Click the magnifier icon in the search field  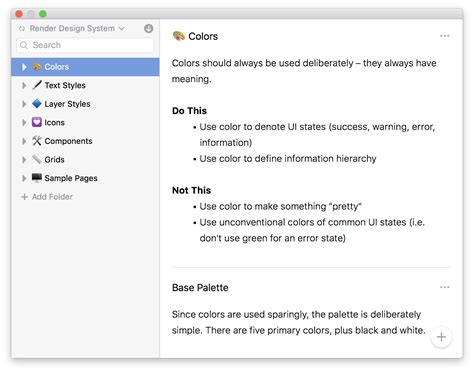coord(24,45)
